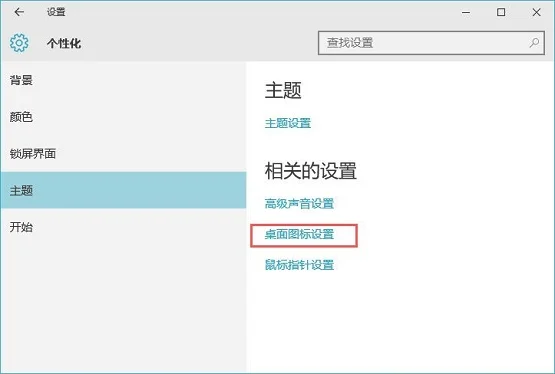The image size is (555, 374).
Task: Open 高级声音设置 link
Action: (x=299, y=203)
